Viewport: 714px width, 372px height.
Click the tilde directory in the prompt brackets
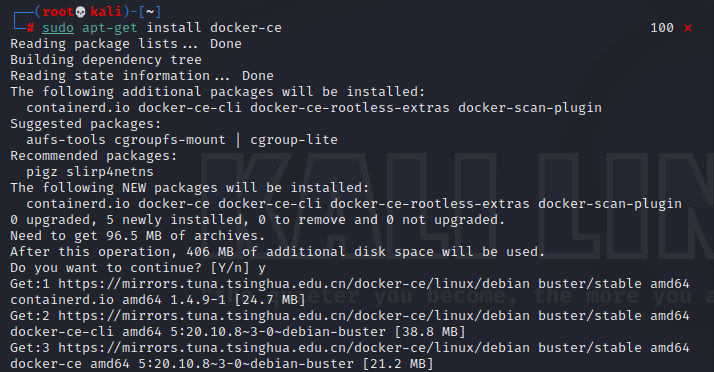[150, 11]
